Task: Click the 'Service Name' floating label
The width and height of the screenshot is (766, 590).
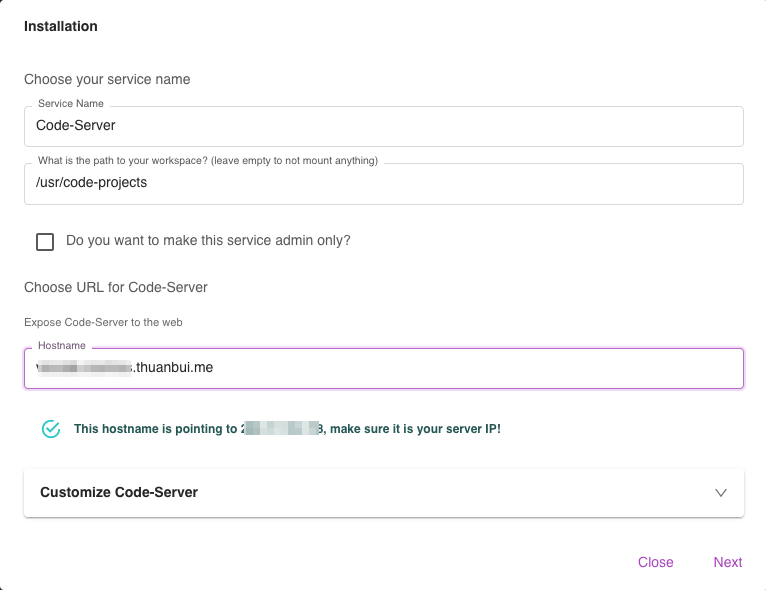Action: coord(71,104)
